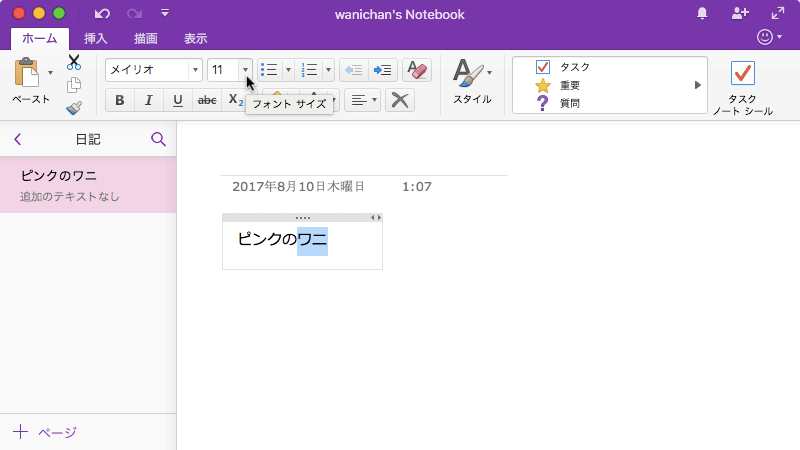
Task: Copy selection using copy icon
Action: click(74, 85)
